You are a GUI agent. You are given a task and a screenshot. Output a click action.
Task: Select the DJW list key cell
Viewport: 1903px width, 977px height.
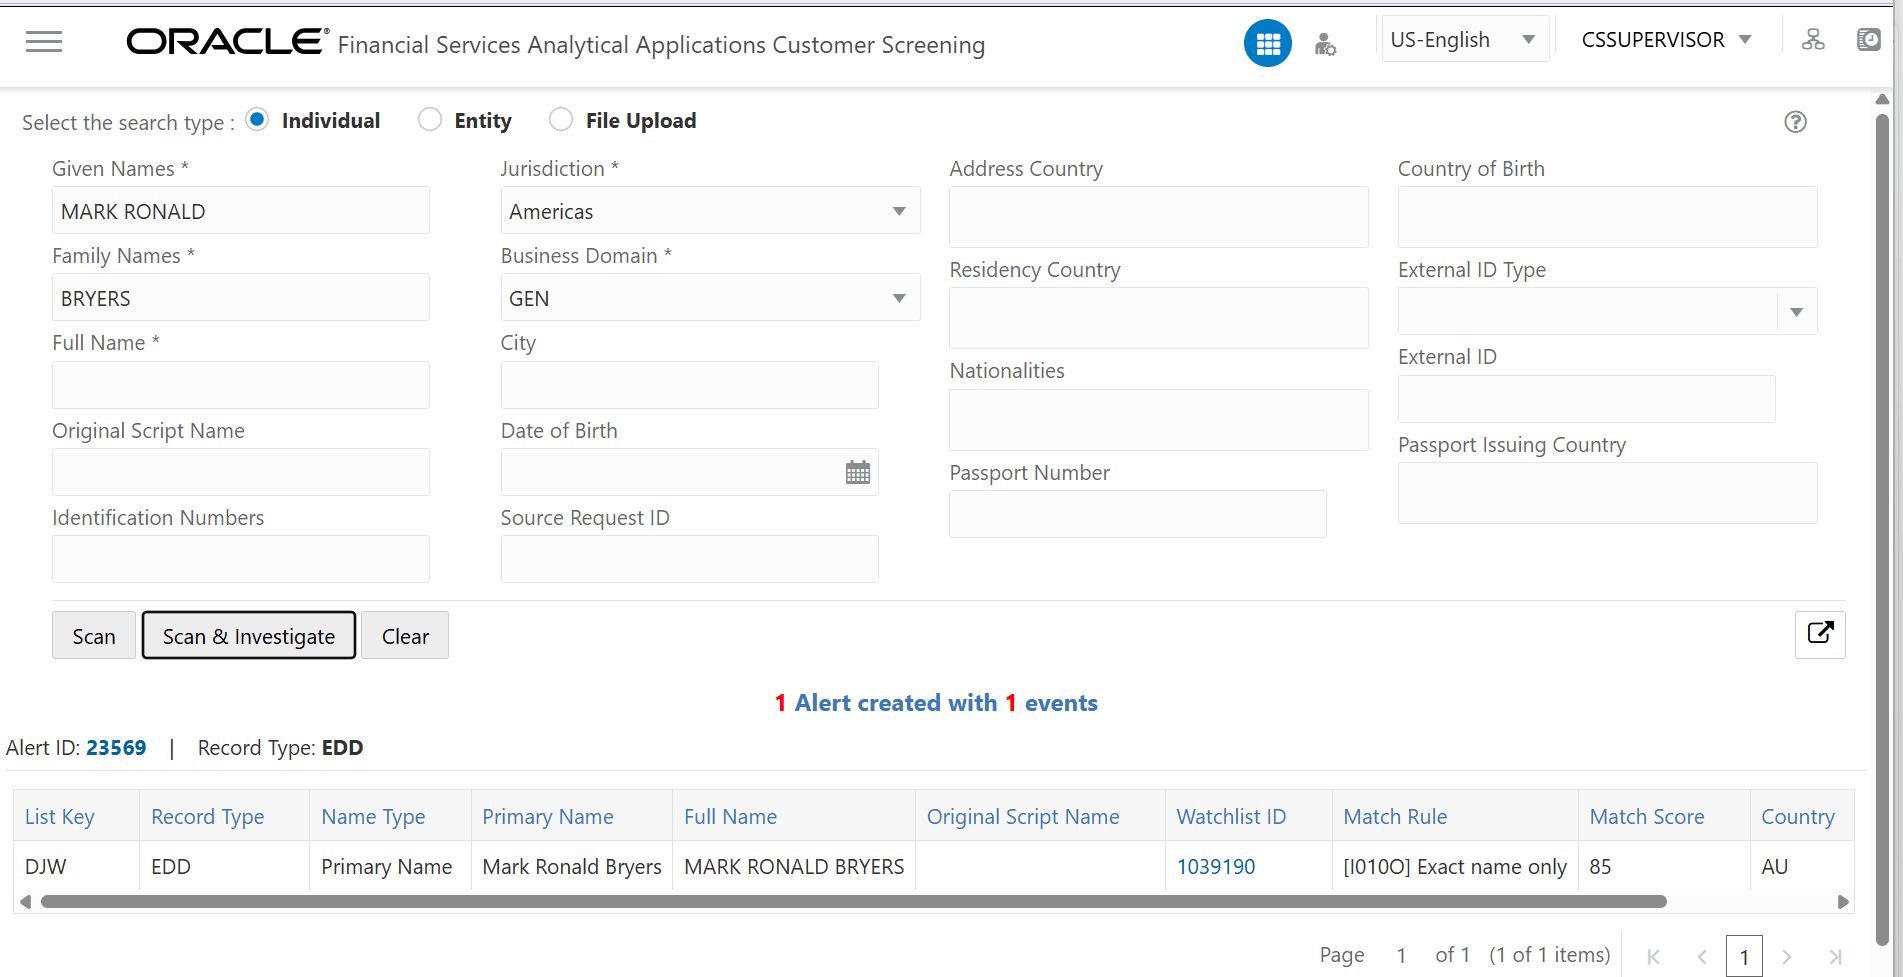[77, 867]
